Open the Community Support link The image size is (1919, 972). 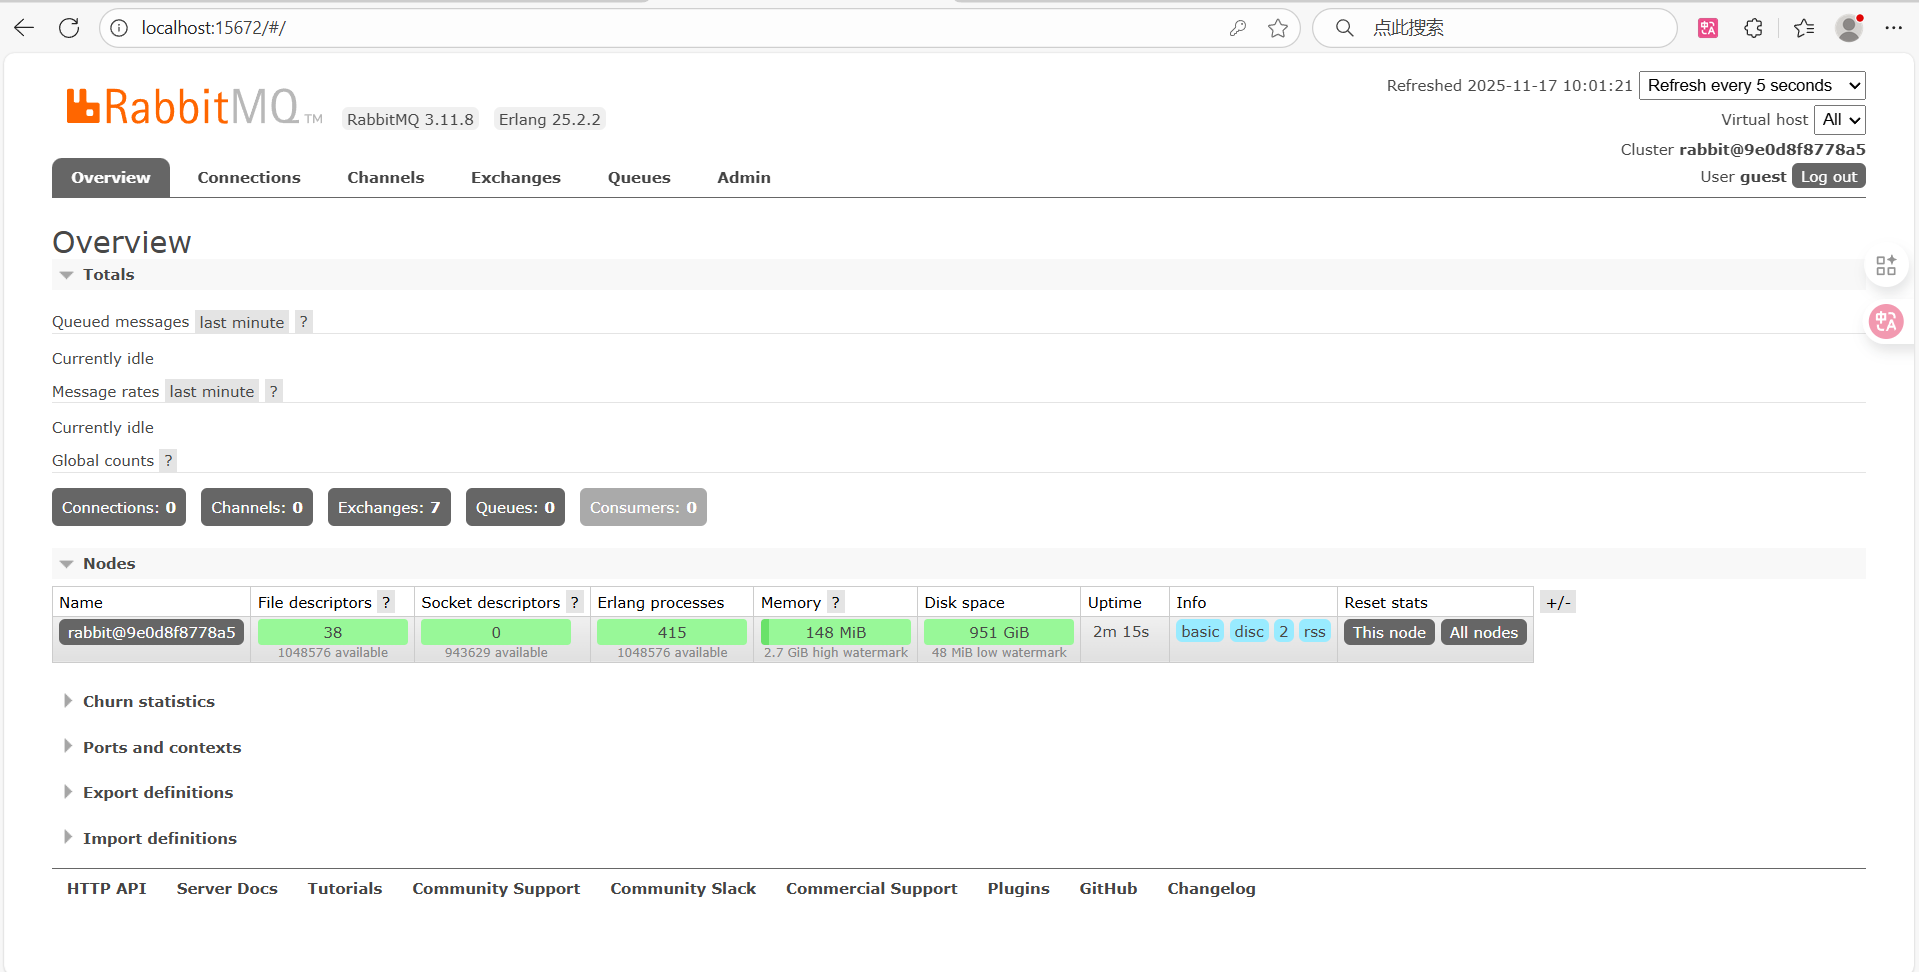click(496, 888)
